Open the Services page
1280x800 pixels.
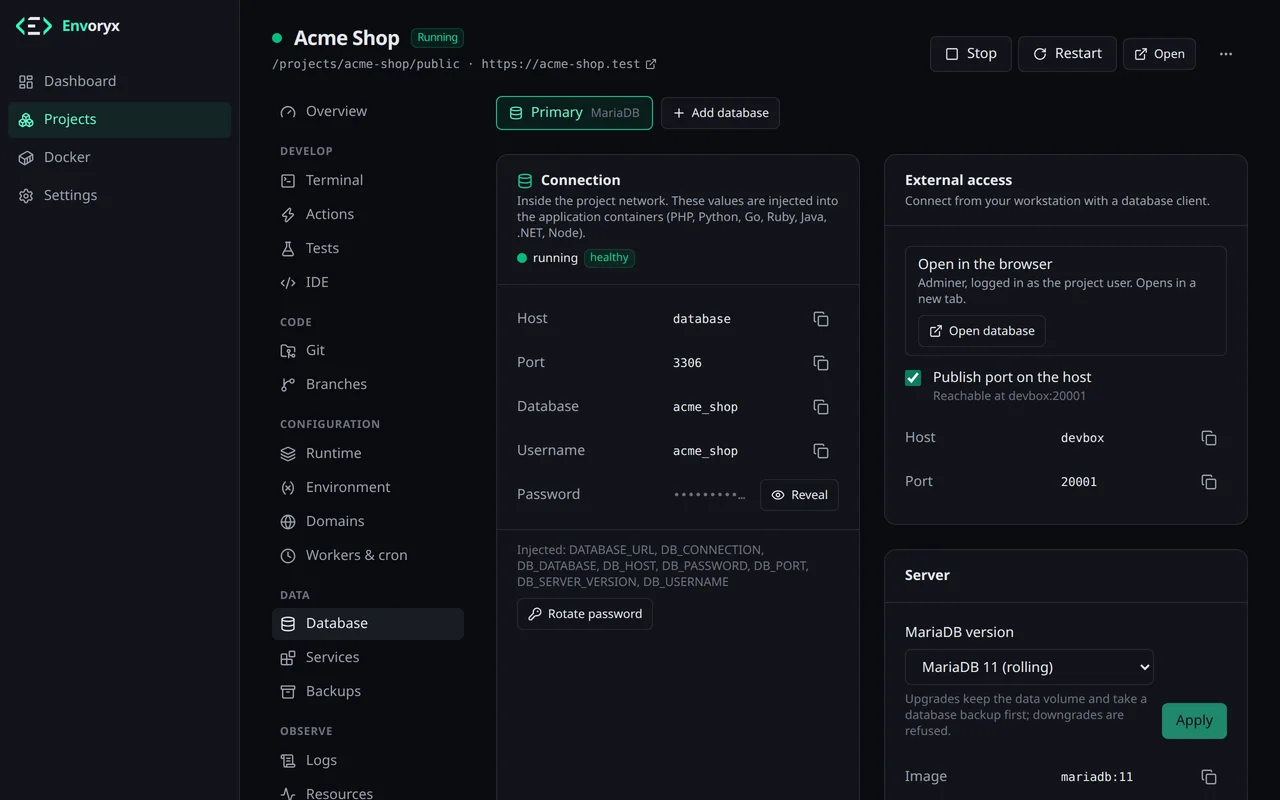[x=368, y=658]
